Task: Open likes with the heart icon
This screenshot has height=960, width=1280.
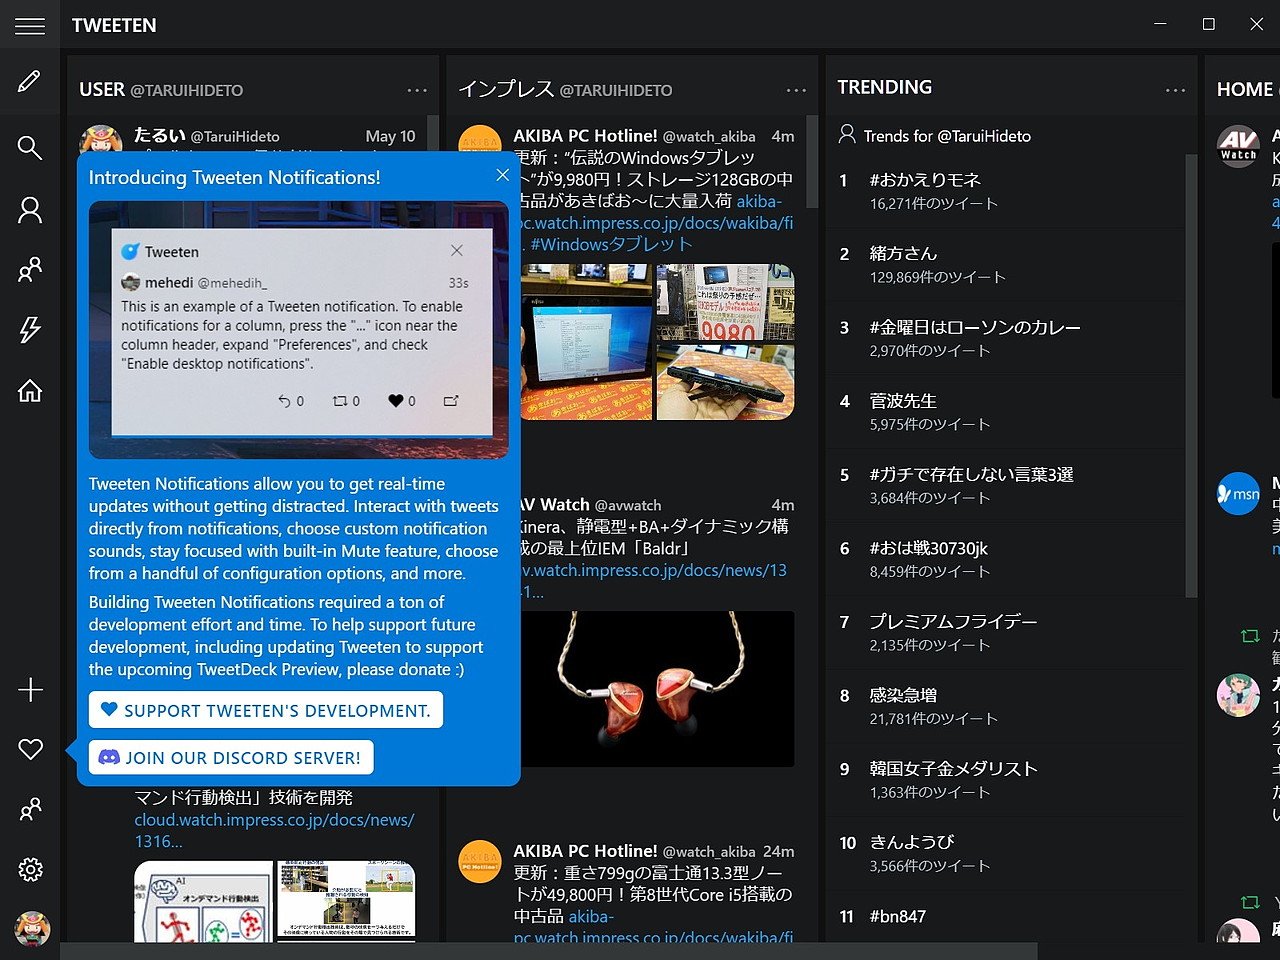Action: [30, 748]
